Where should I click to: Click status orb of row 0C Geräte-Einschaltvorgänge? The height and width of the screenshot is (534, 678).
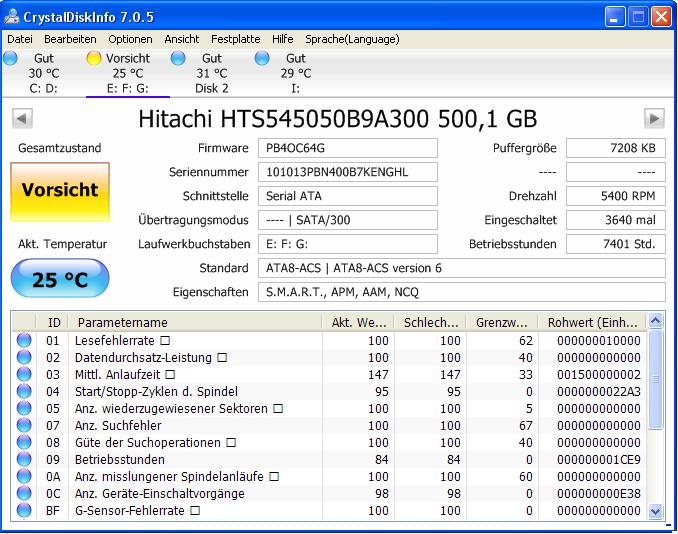[24, 493]
